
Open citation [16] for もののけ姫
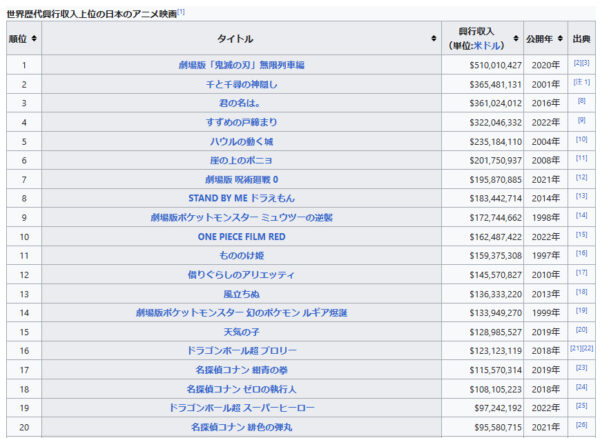coord(581,253)
